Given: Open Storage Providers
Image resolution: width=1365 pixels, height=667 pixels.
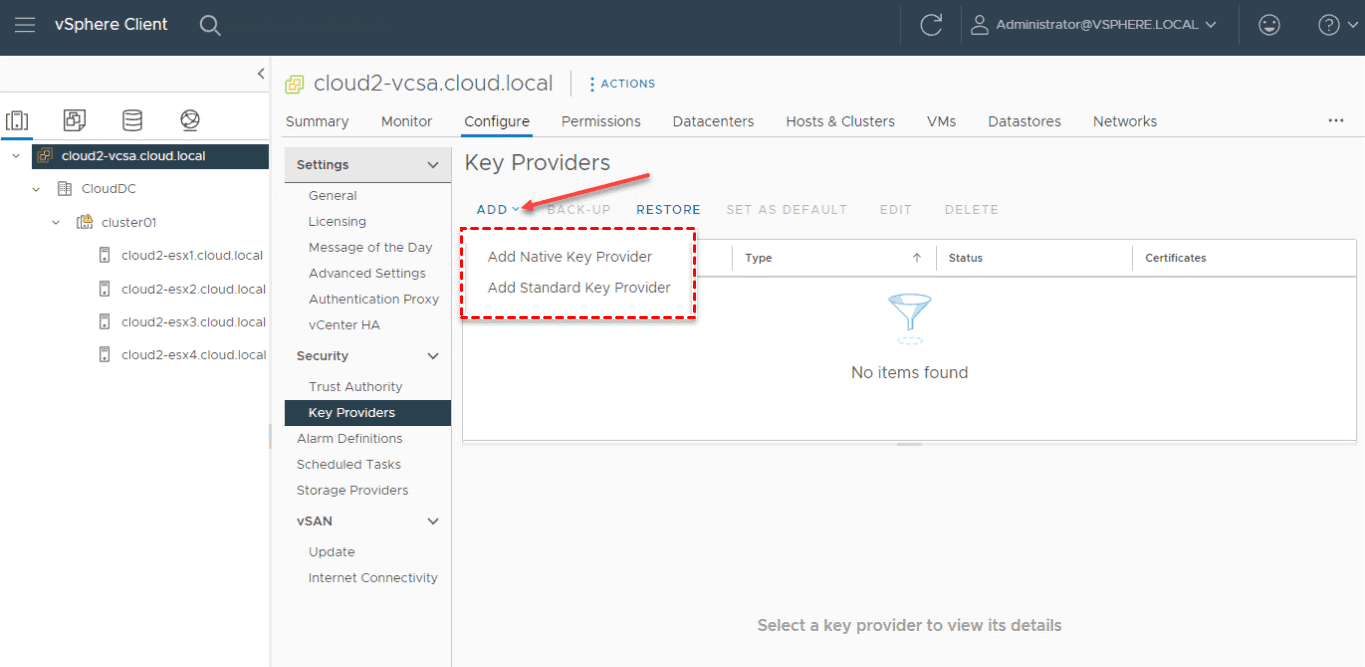Looking at the screenshot, I should (353, 490).
